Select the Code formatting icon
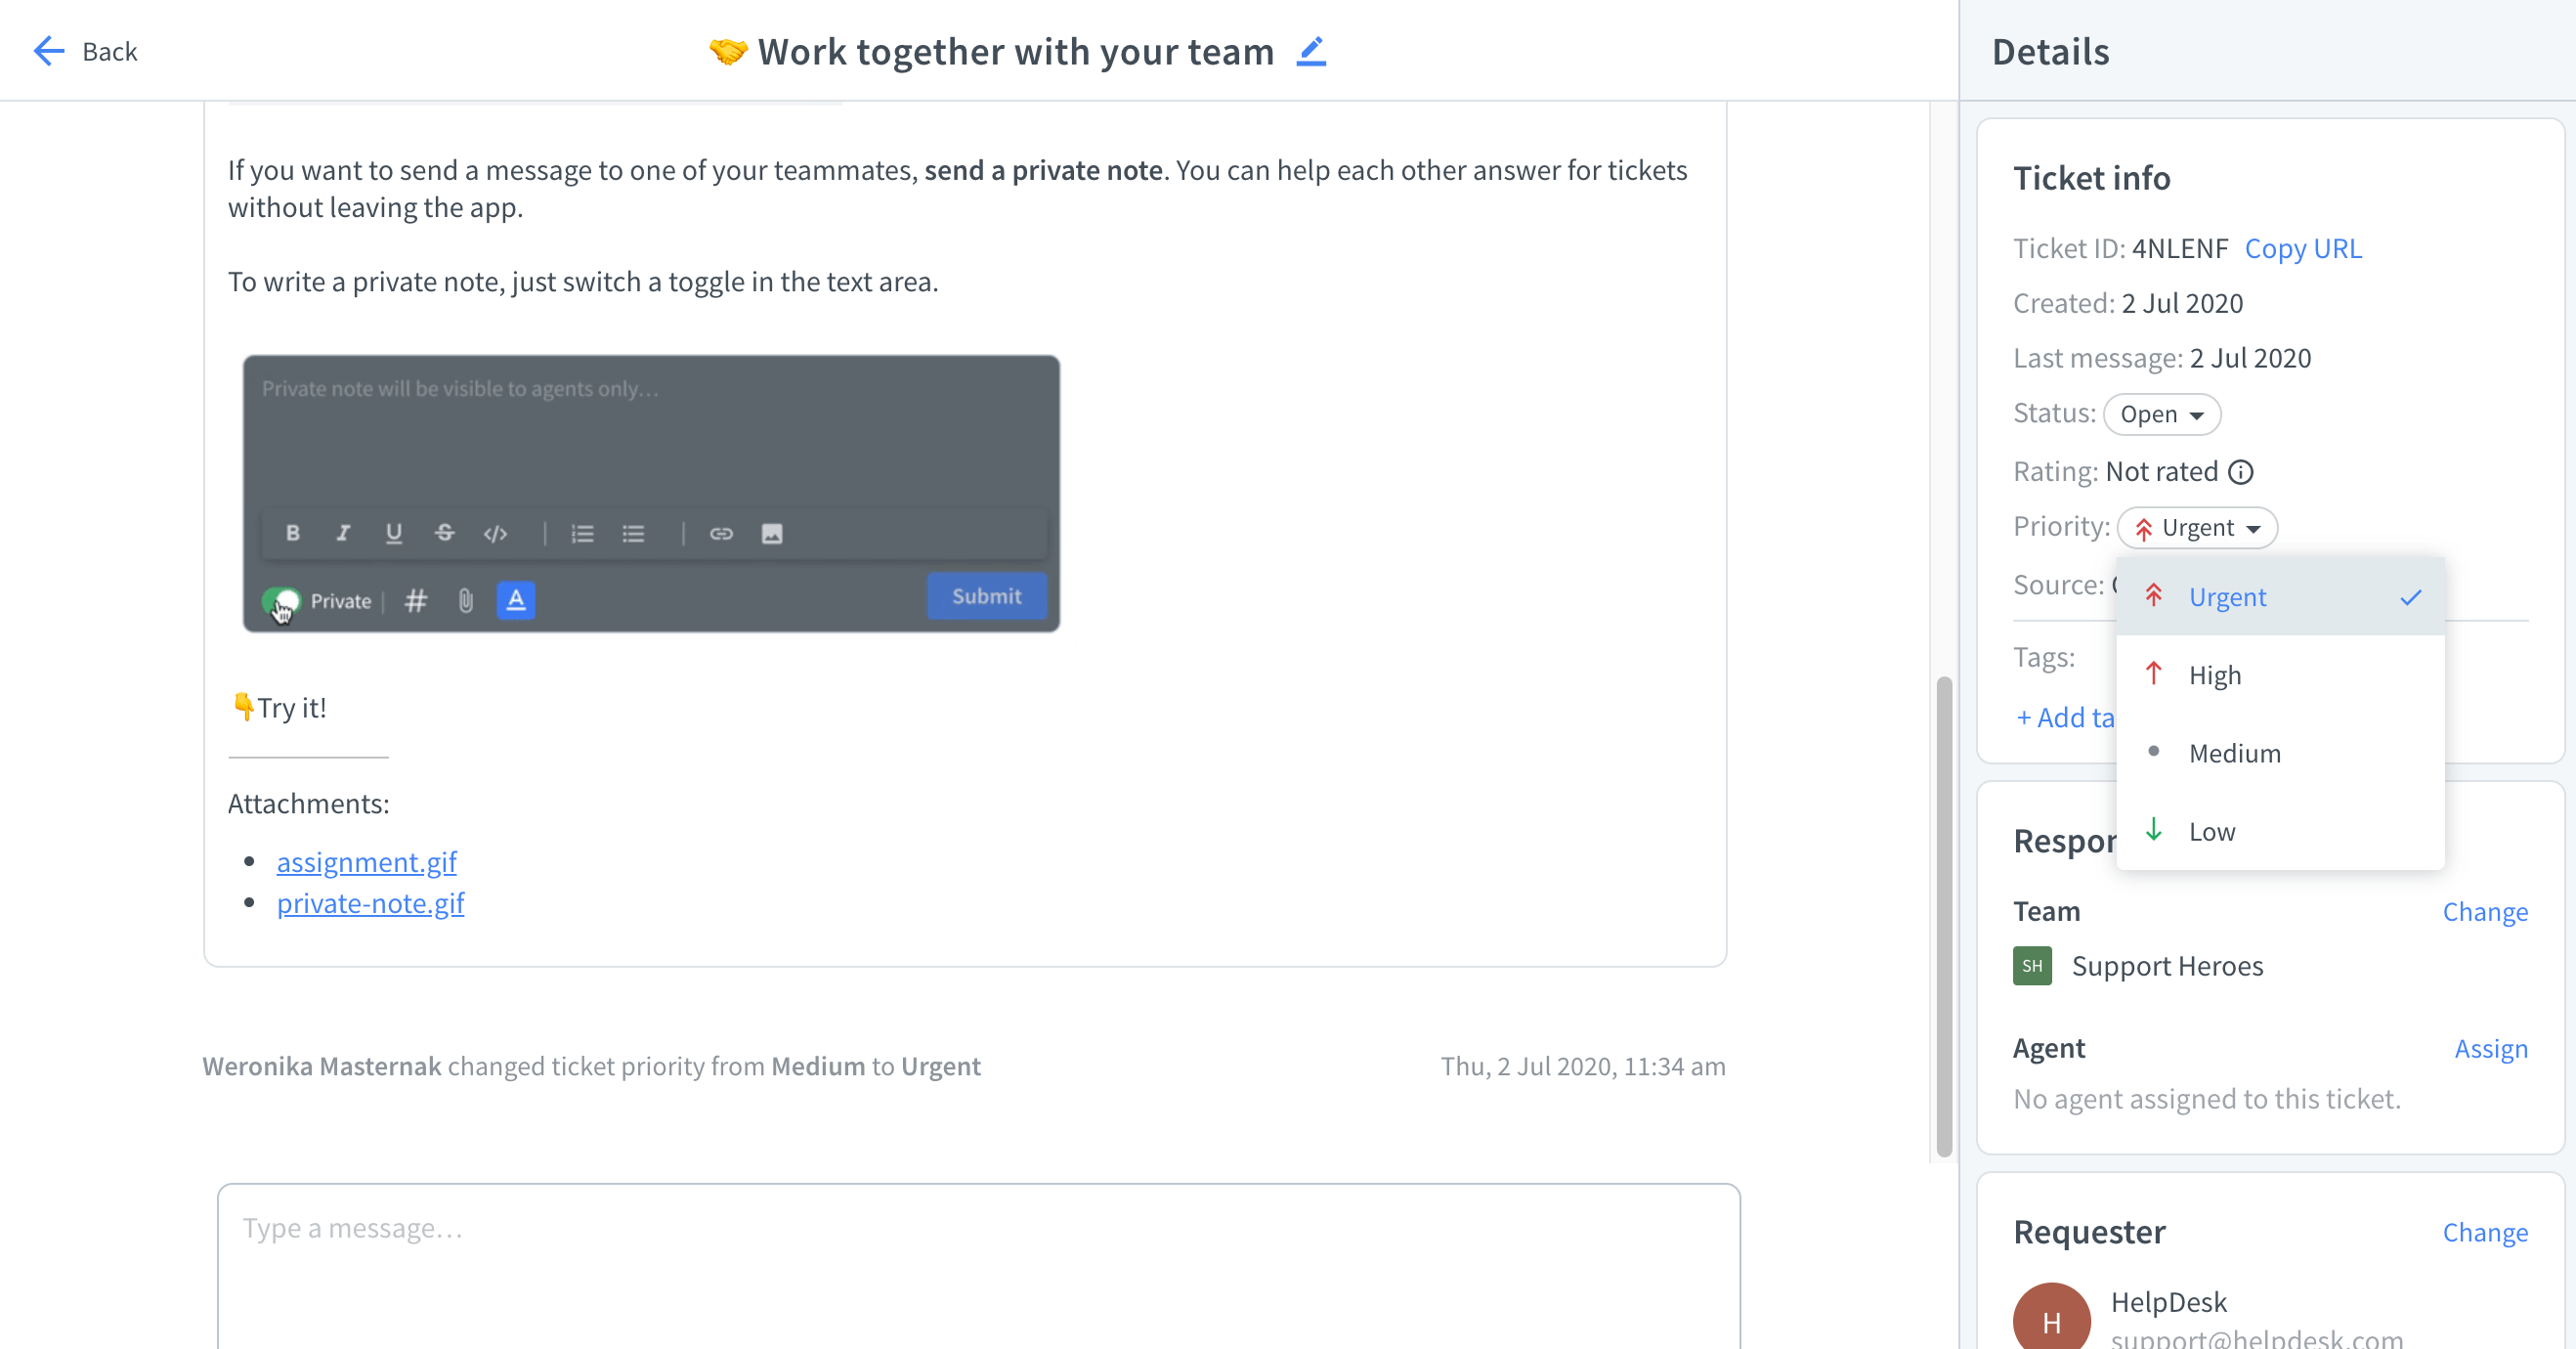The image size is (2576, 1349). point(494,533)
